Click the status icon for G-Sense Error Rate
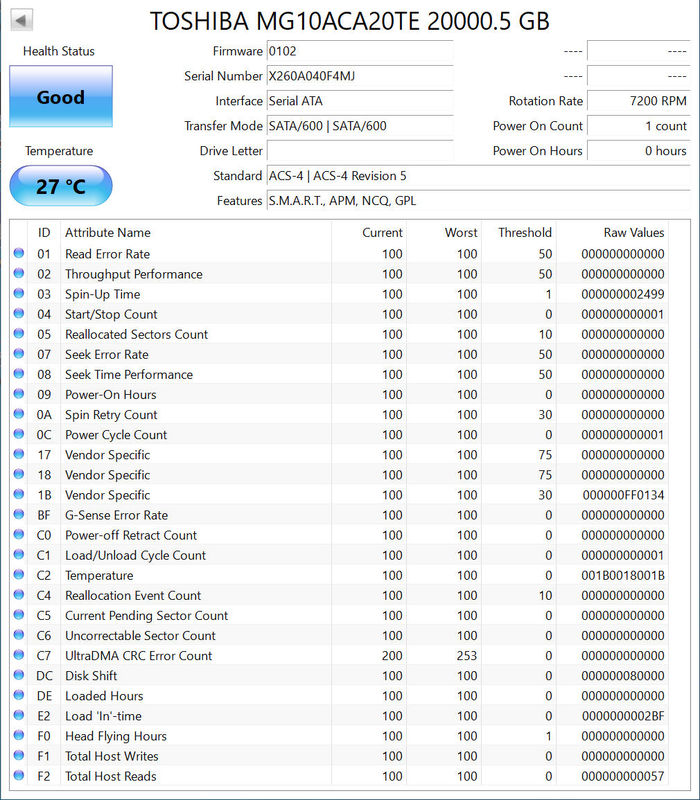 click(x=19, y=515)
